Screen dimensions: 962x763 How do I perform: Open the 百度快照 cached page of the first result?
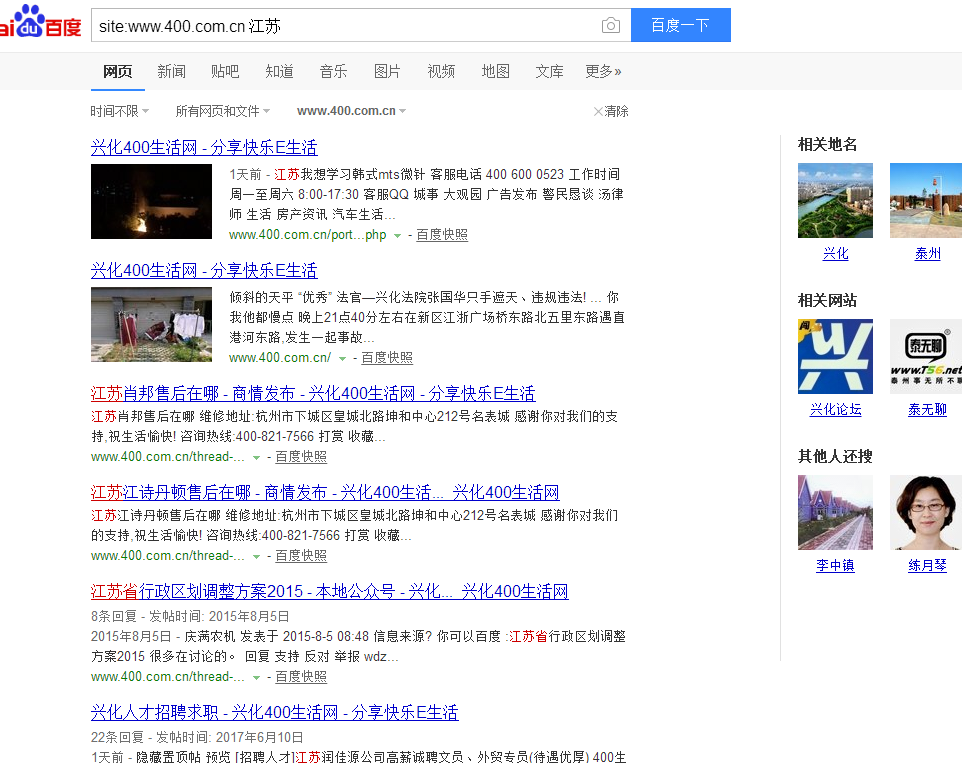(x=444, y=235)
